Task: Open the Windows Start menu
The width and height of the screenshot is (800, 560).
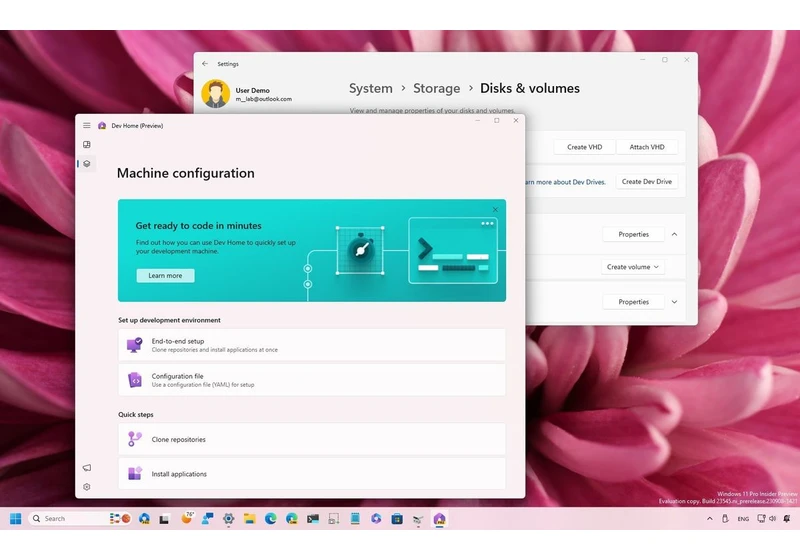Action: (16, 519)
